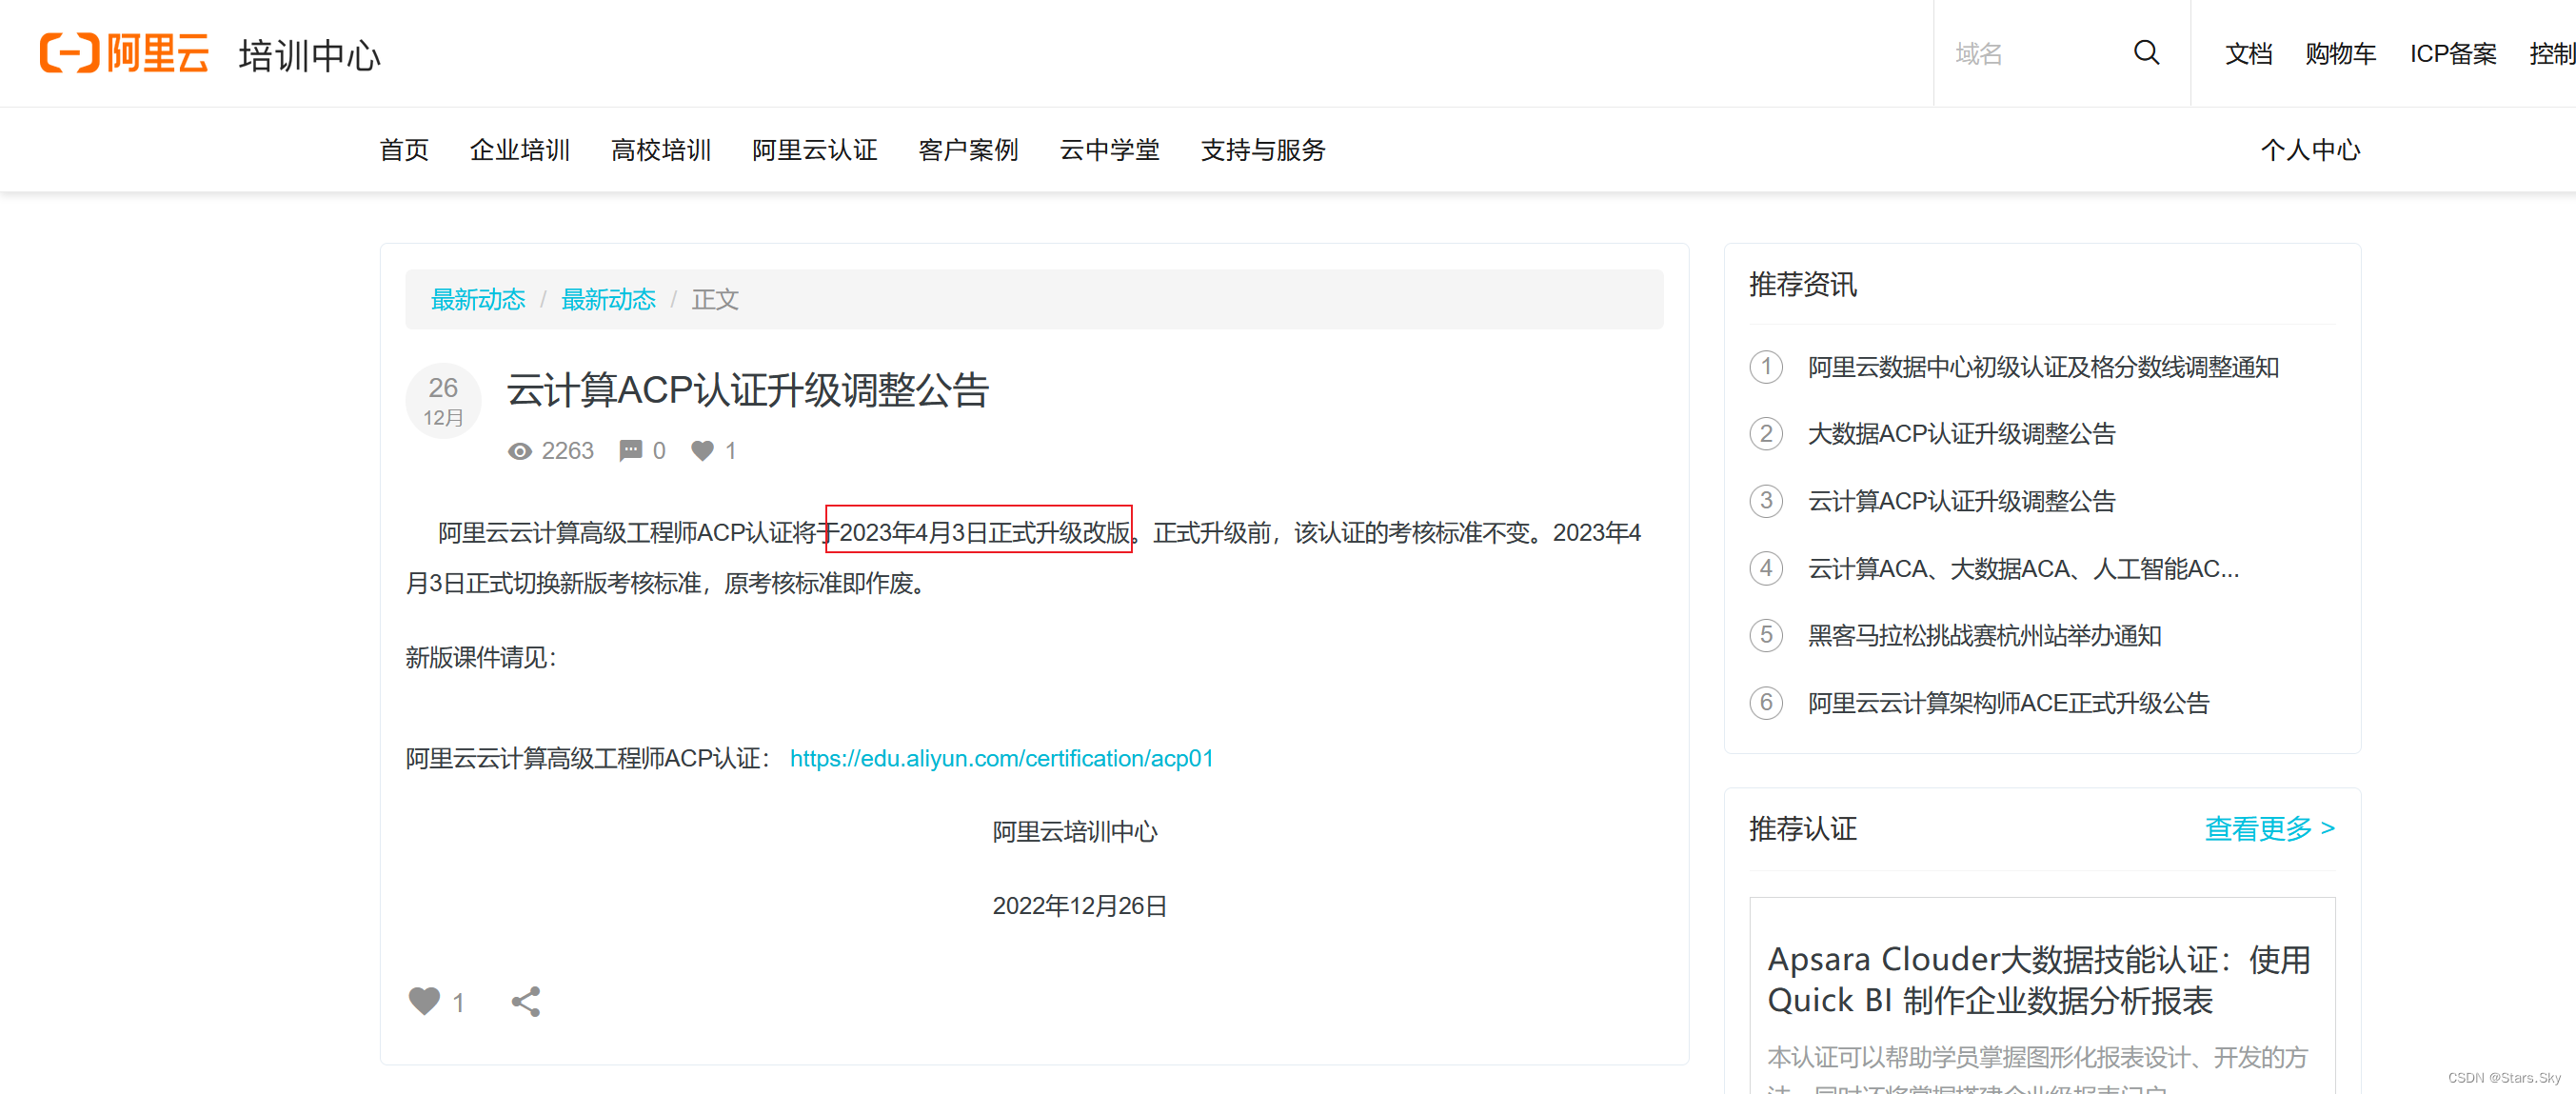Click the search magnifier icon
2576x1094 pixels.
(2145, 52)
